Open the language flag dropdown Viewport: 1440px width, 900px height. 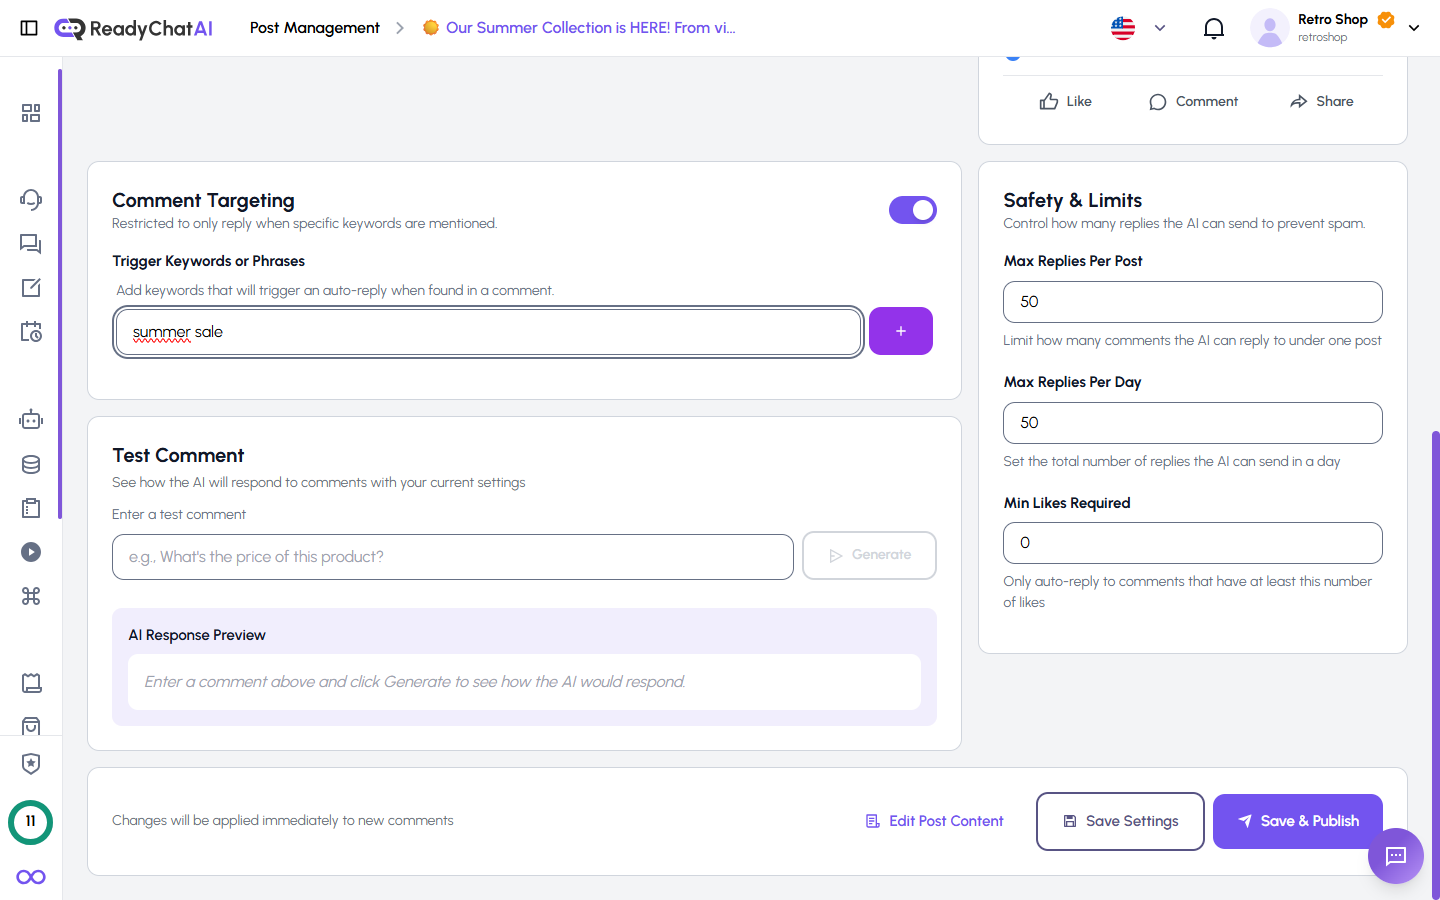point(1138,28)
